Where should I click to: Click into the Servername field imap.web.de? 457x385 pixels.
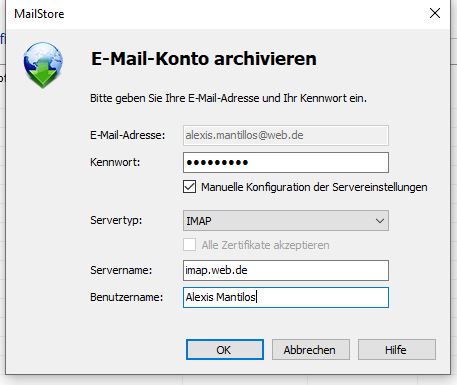pyautogui.click(x=286, y=270)
